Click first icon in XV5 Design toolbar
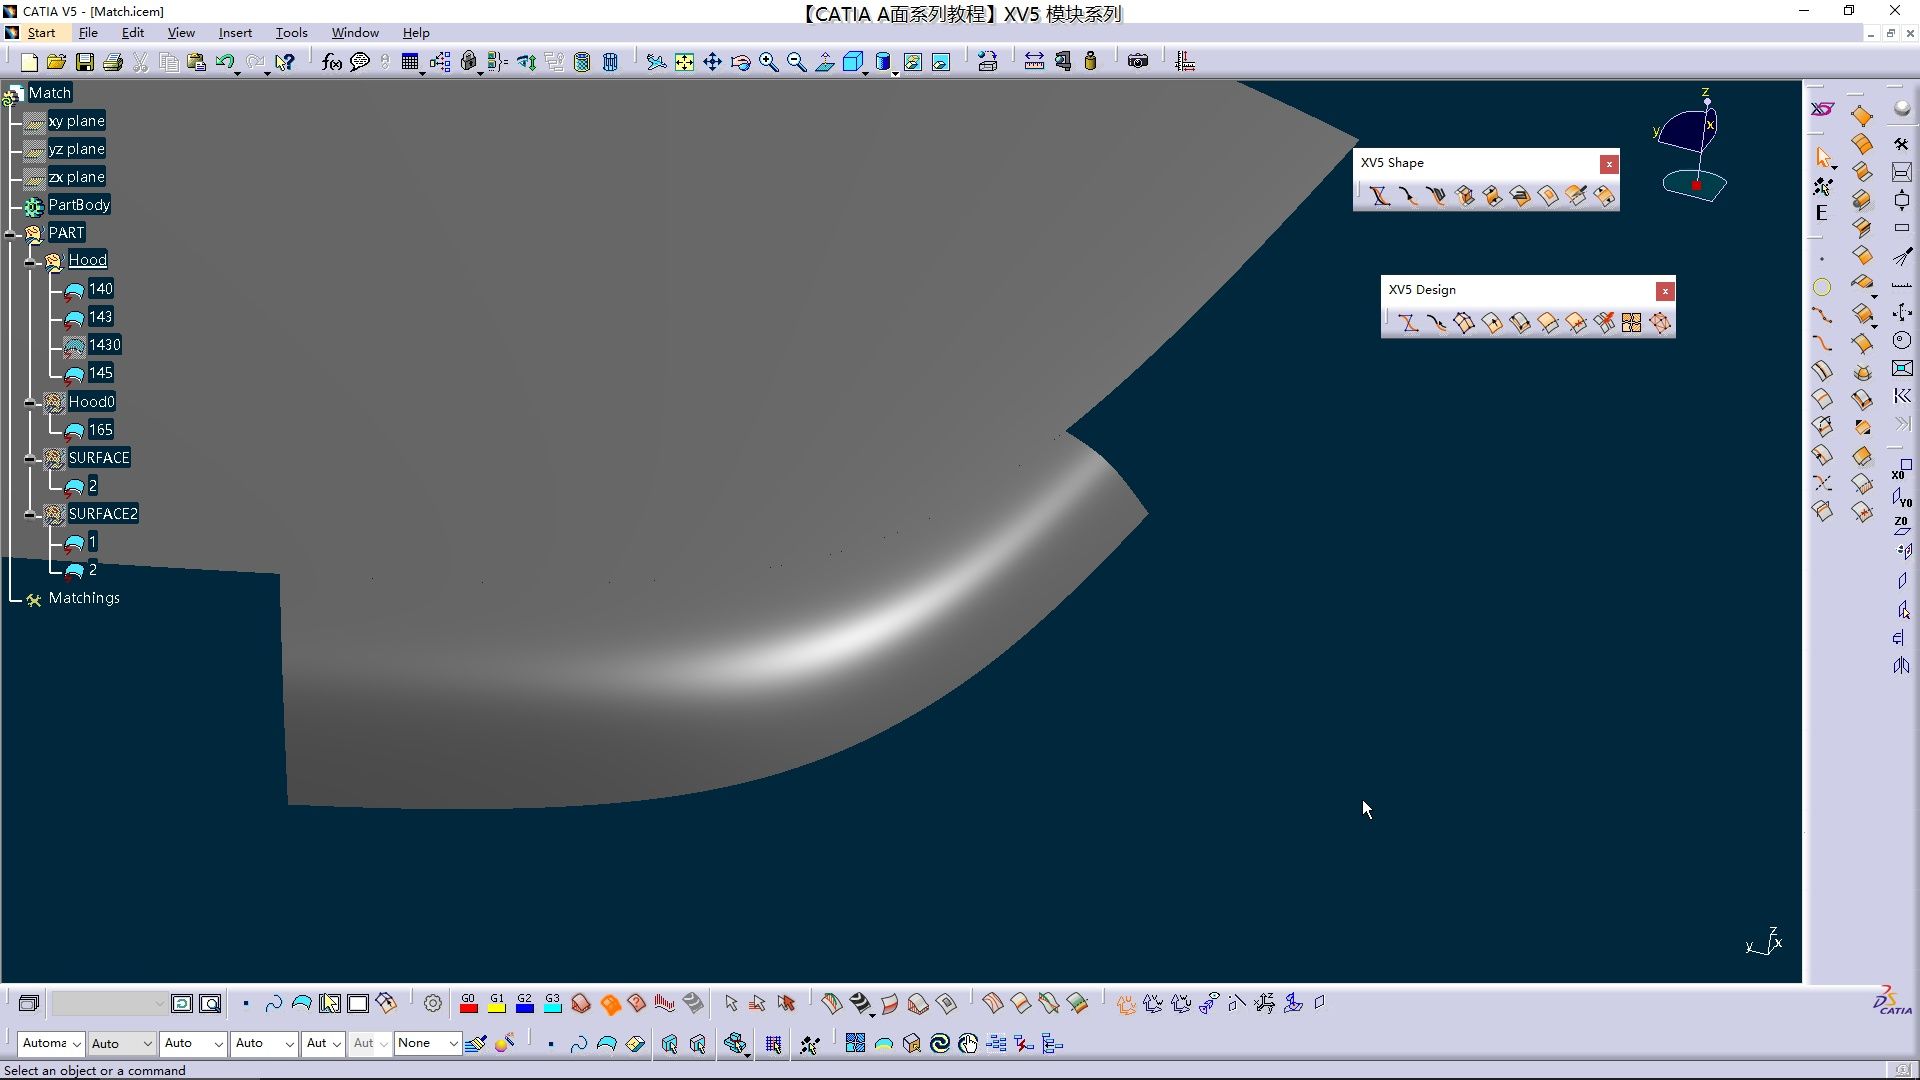The width and height of the screenshot is (1920, 1080). [1408, 323]
